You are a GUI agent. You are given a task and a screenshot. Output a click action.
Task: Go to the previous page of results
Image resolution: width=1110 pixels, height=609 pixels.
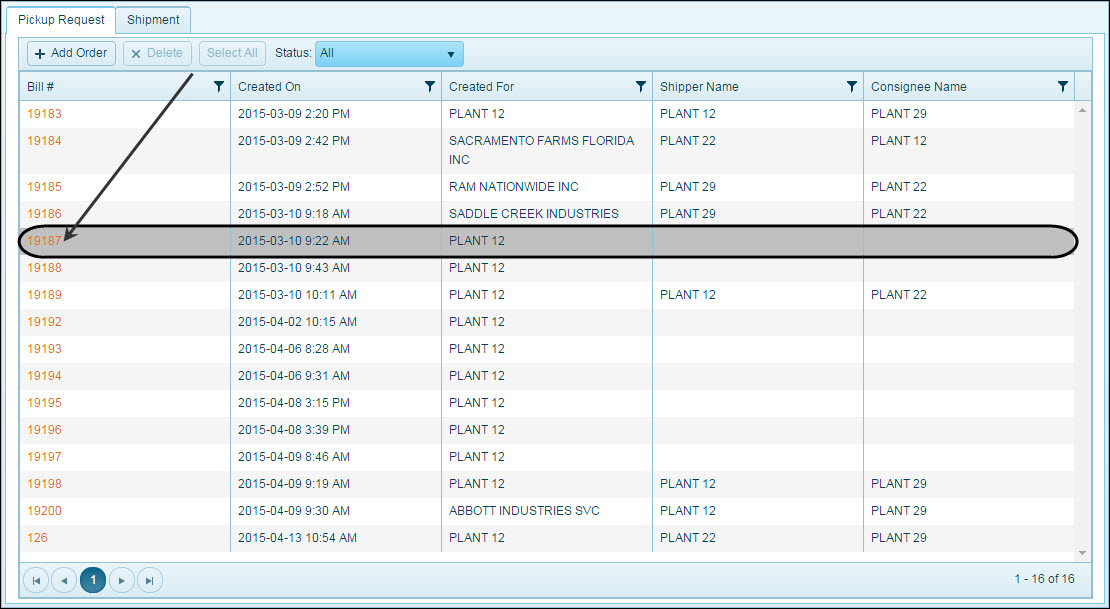64,580
